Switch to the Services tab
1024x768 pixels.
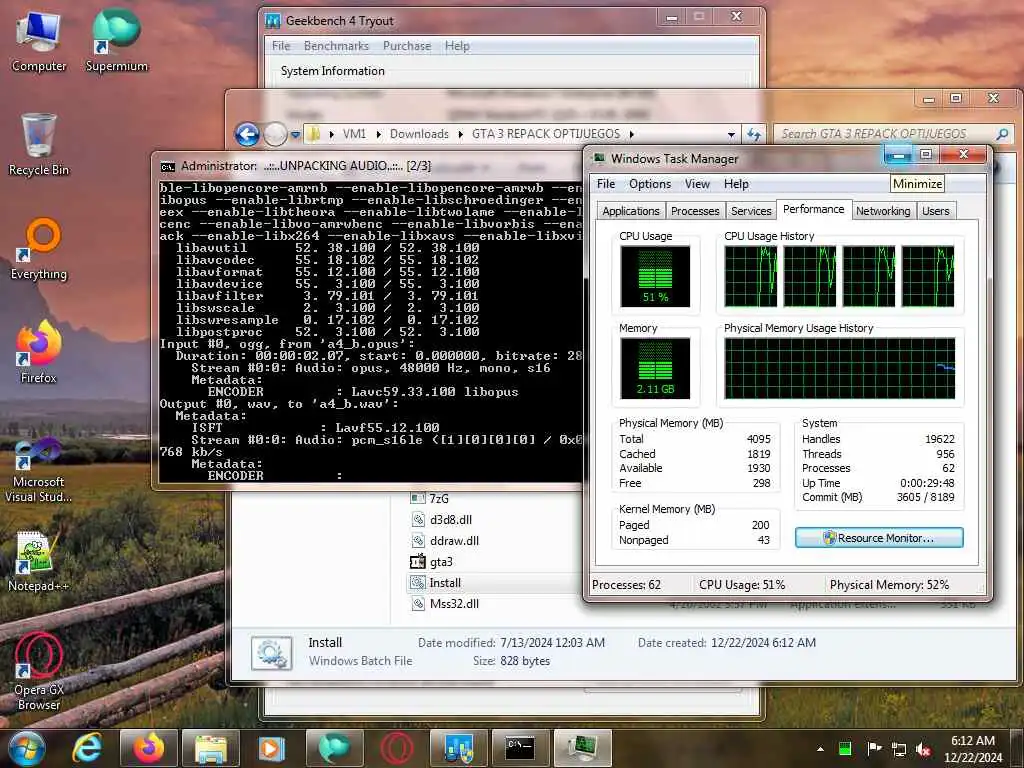point(751,211)
